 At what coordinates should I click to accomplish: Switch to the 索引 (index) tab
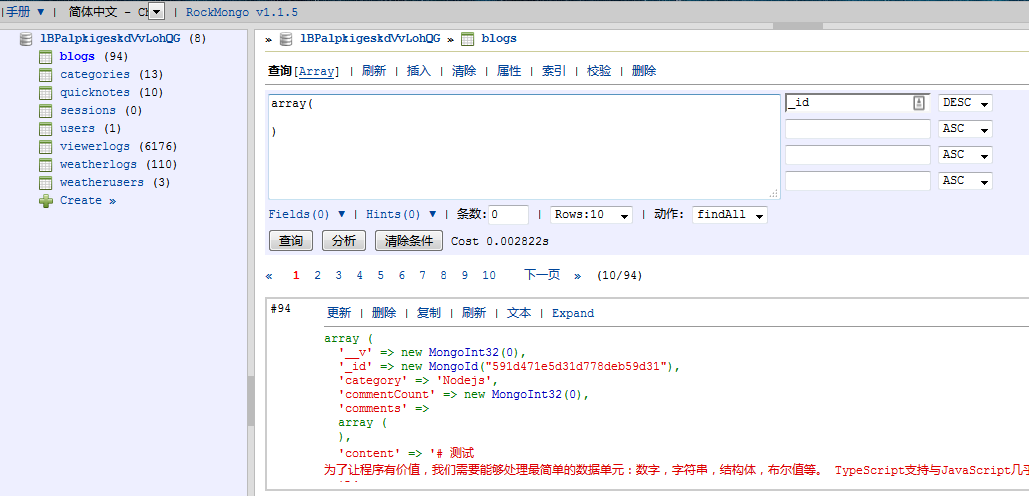pos(553,71)
